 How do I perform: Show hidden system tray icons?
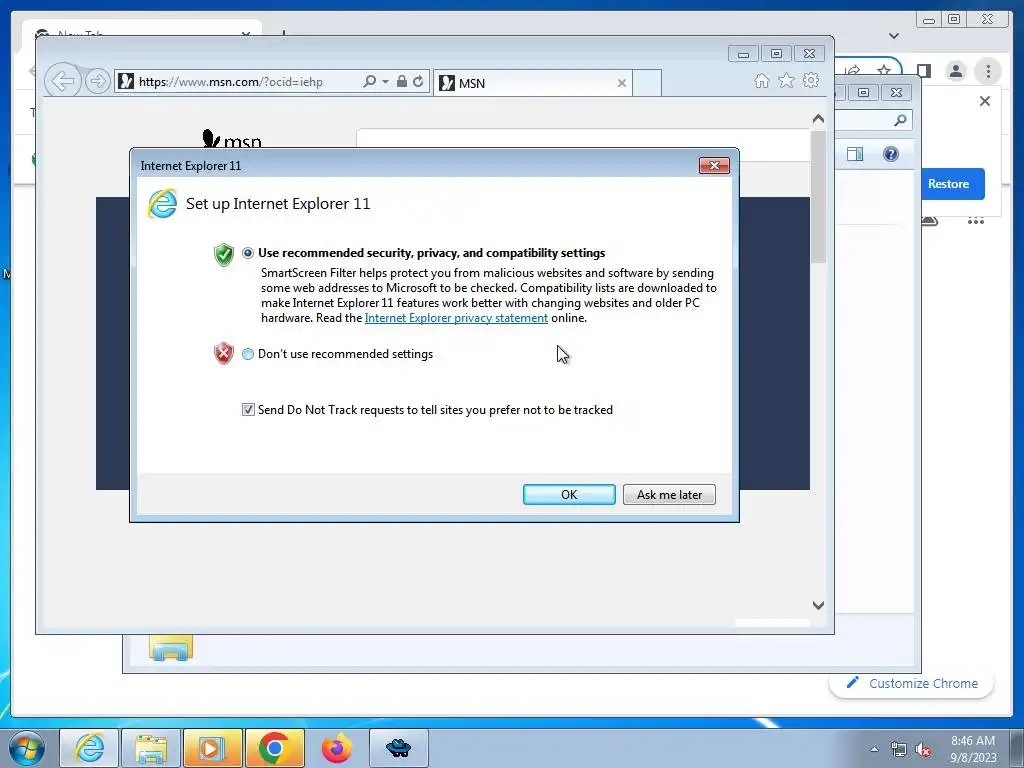pyautogui.click(x=874, y=749)
